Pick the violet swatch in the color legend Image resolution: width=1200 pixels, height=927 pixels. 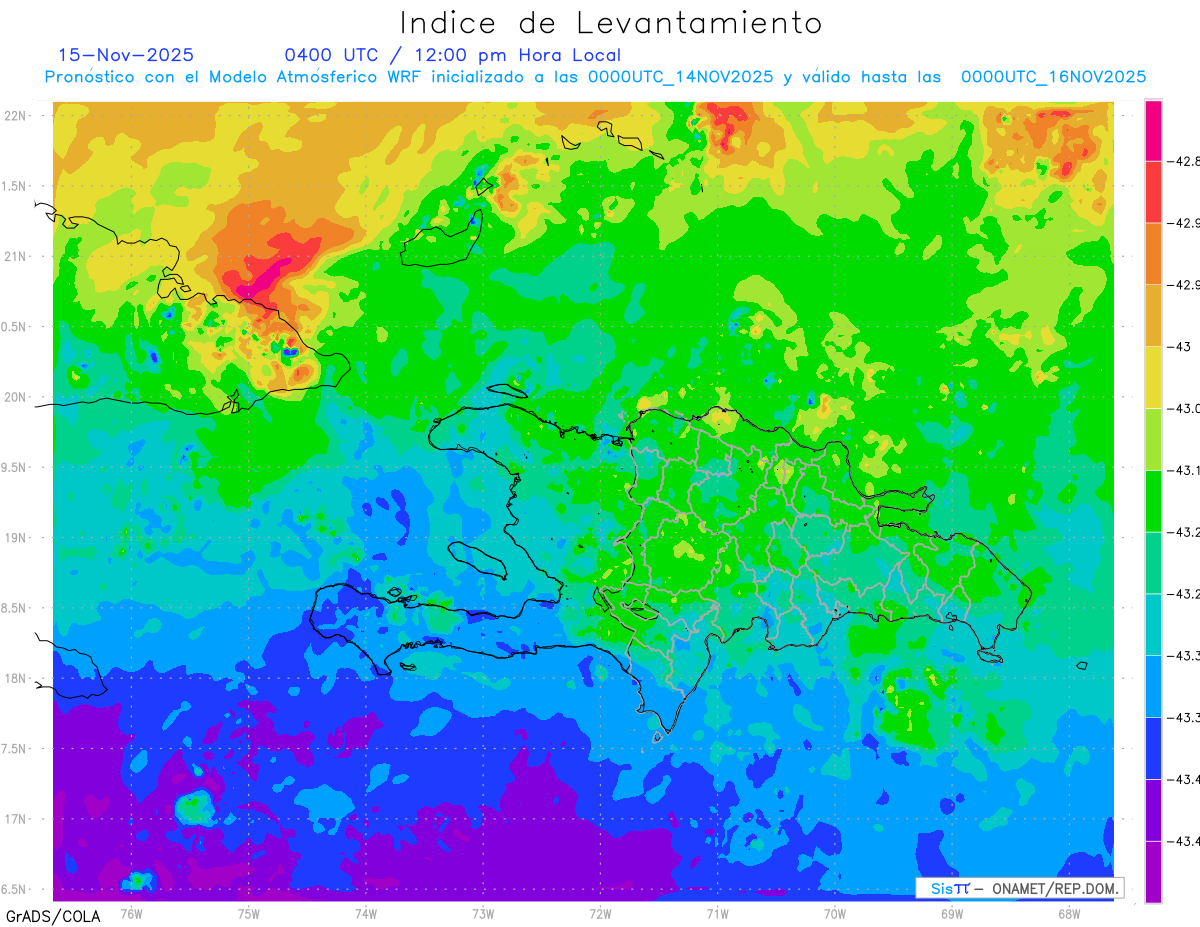click(1153, 810)
